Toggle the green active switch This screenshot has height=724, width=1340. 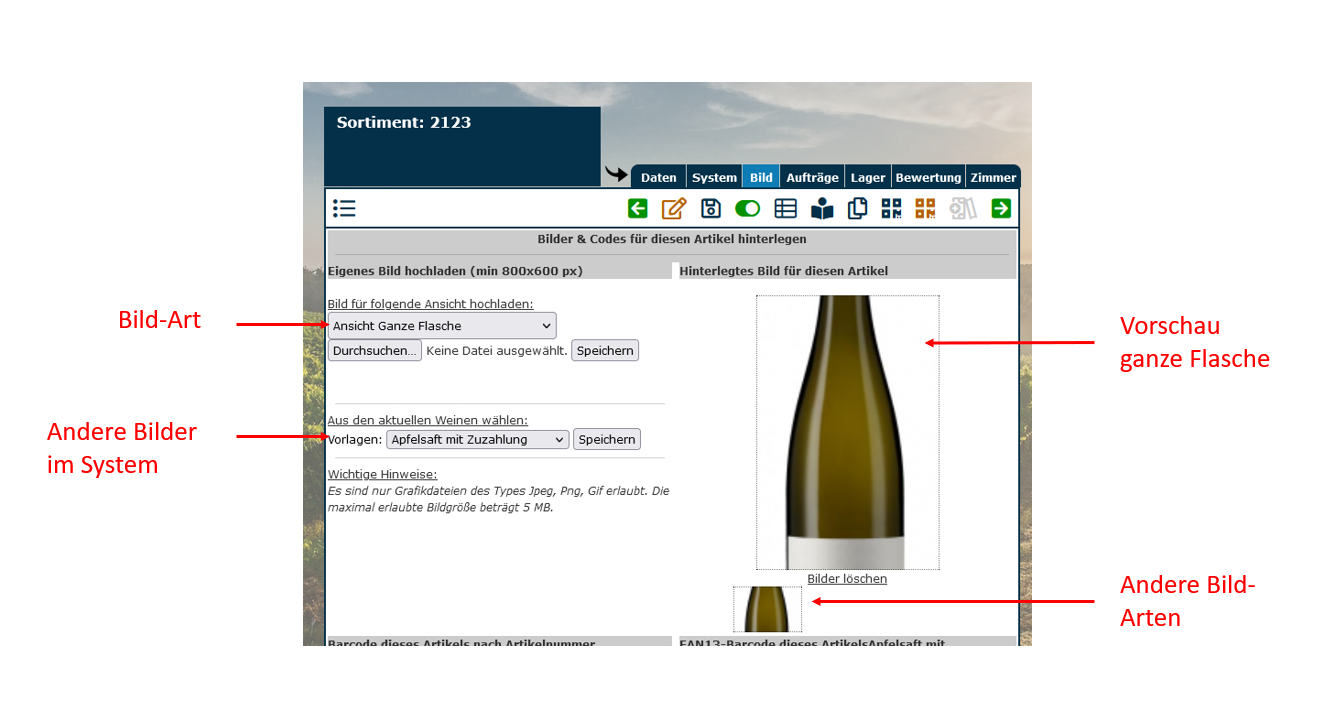click(747, 208)
